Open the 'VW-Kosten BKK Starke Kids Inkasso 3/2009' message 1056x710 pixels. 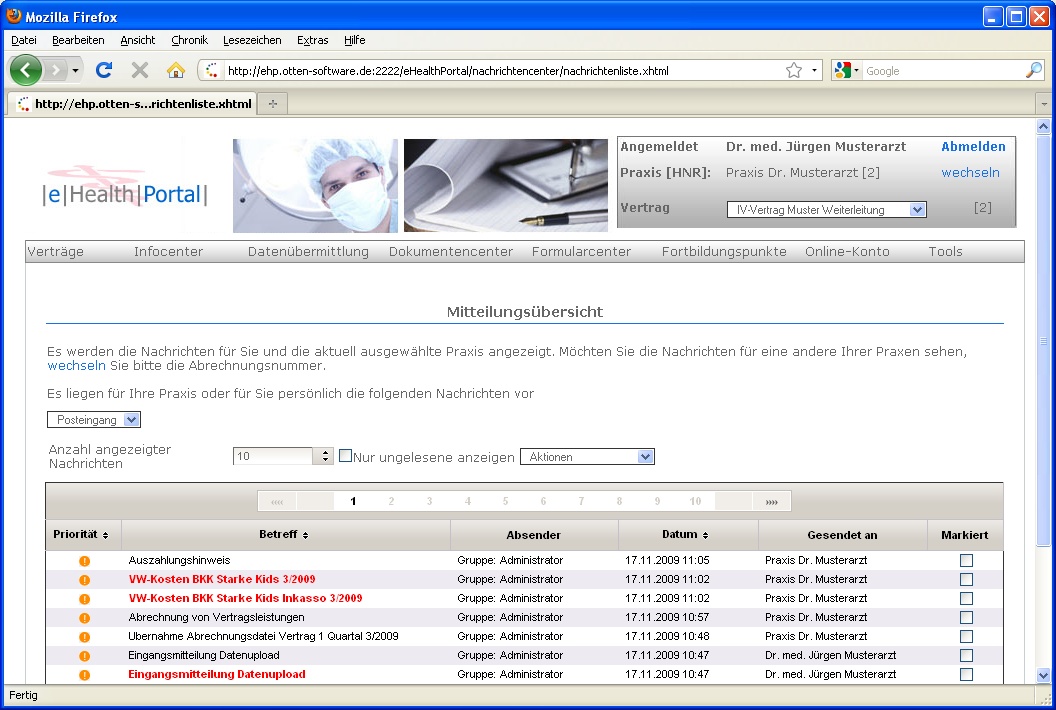245,598
